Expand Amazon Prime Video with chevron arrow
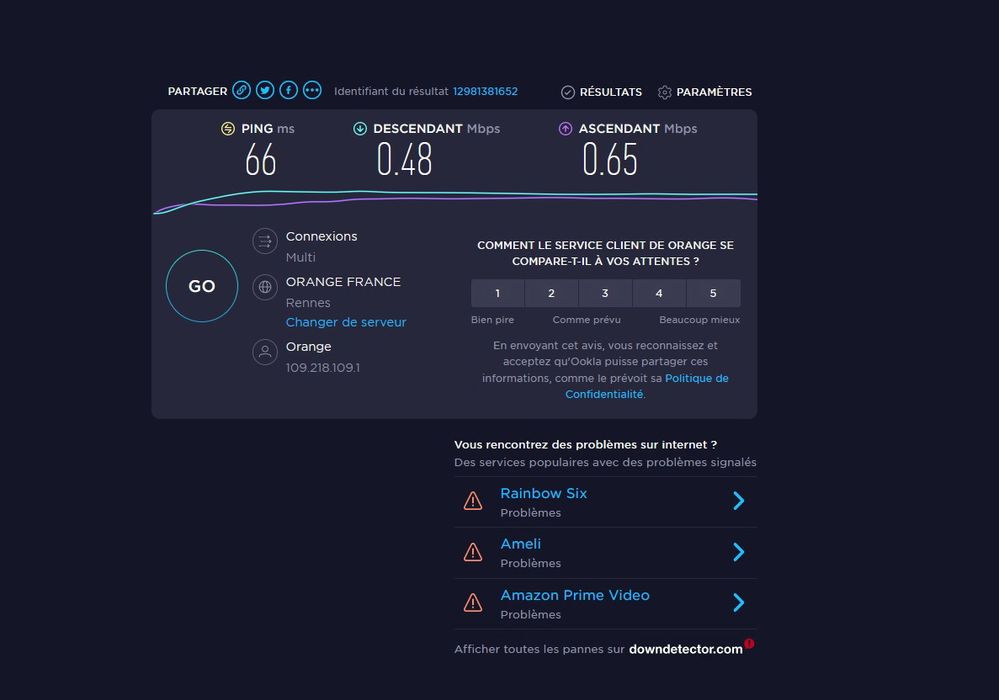The image size is (999, 700). [x=738, y=603]
